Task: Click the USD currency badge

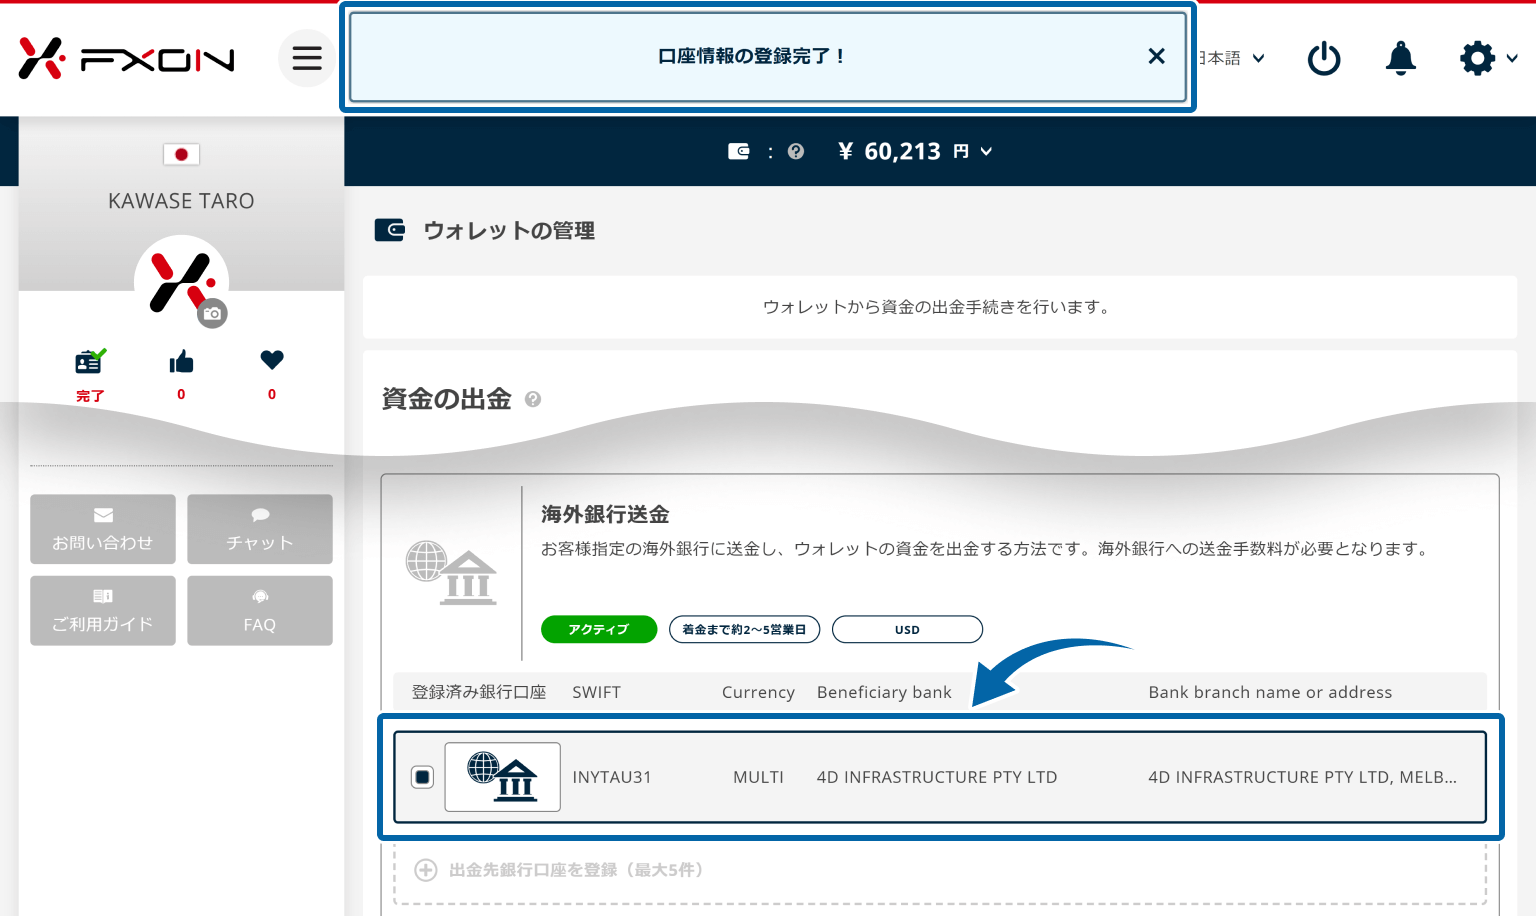Action: 907,629
